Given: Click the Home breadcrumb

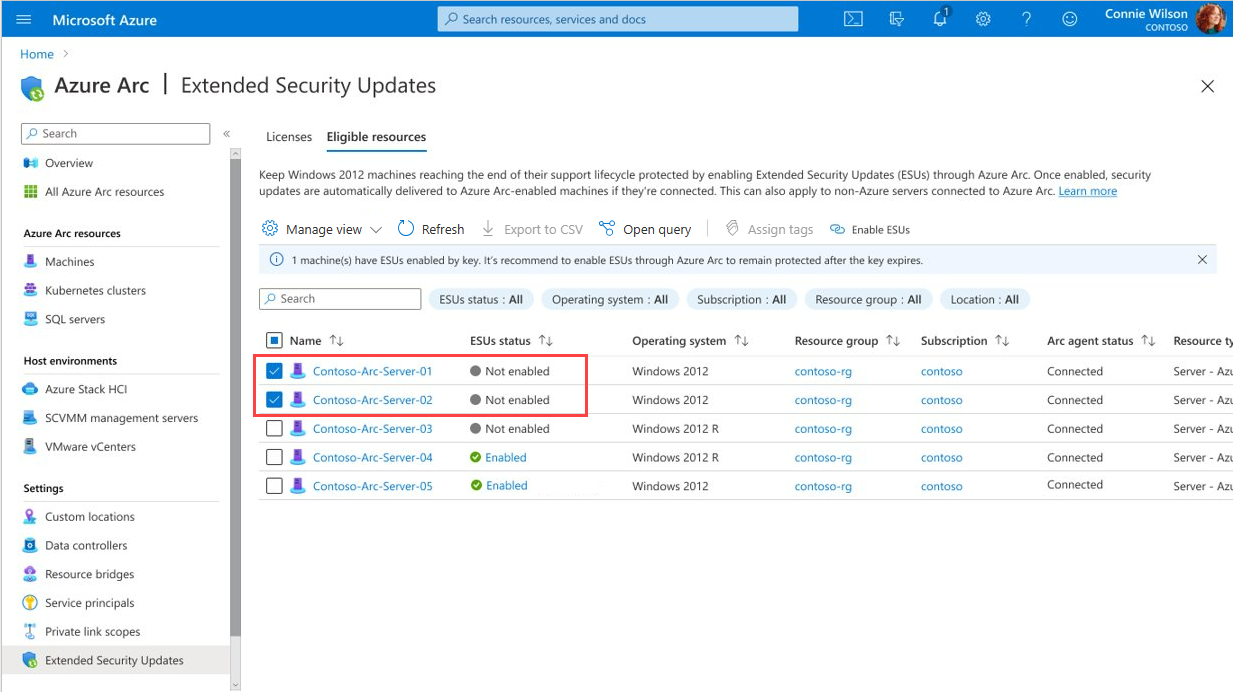Looking at the screenshot, I should 37,54.
